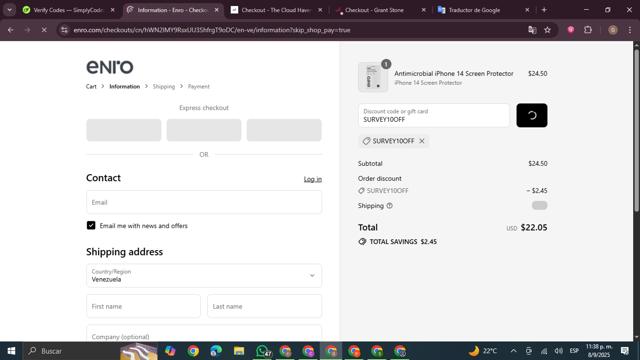Image resolution: width=640 pixels, height=360 pixels.
Task: Stop loading the page
Action: [x=44, y=30]
